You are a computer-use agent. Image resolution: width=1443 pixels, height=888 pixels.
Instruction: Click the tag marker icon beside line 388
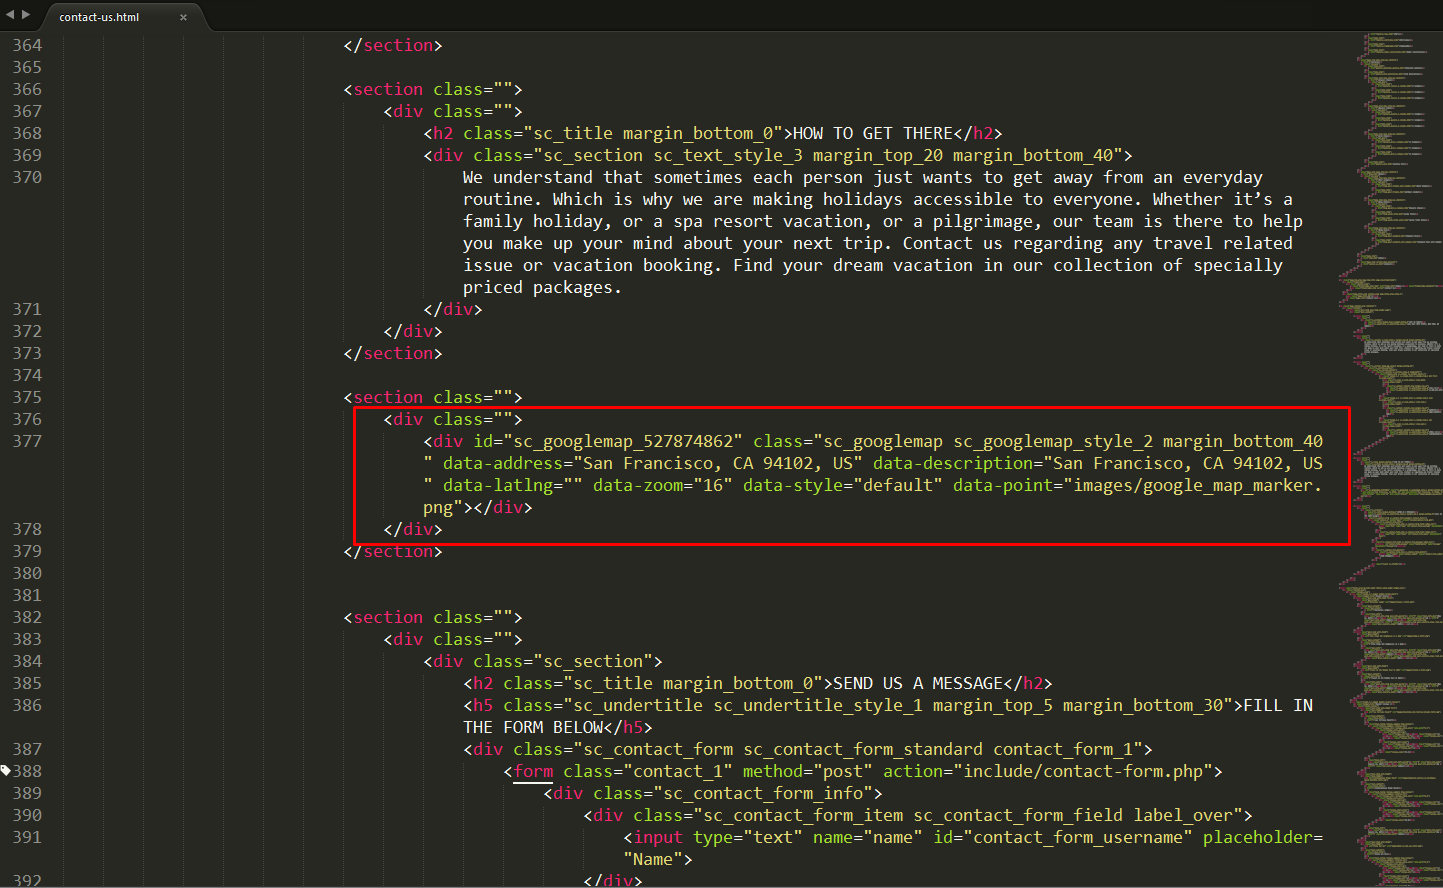point(5,771)
